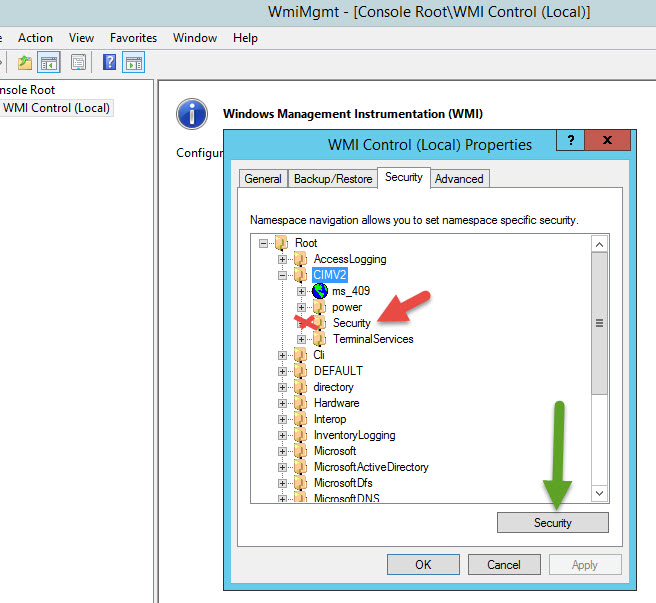Click the Up One Level toolbar icon
Screen dimensions: 656x603
tap(25, 63)
